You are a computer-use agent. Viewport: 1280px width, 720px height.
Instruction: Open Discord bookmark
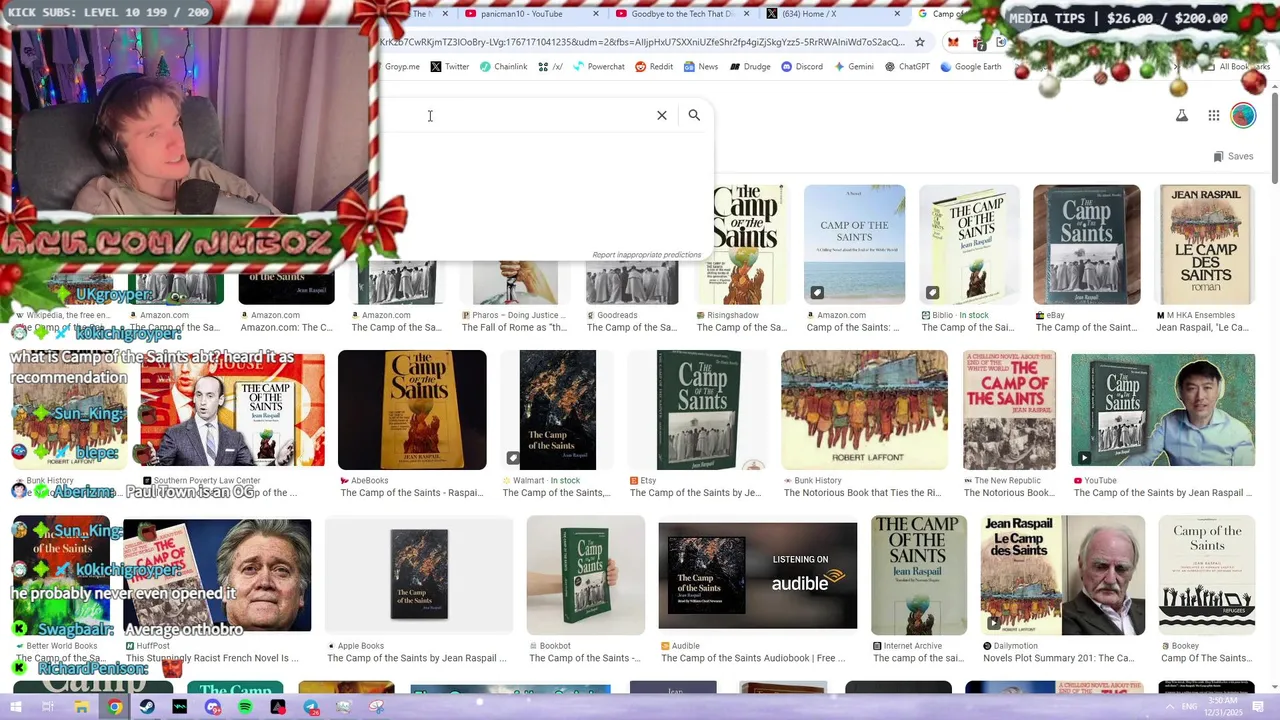click(802, 67)
